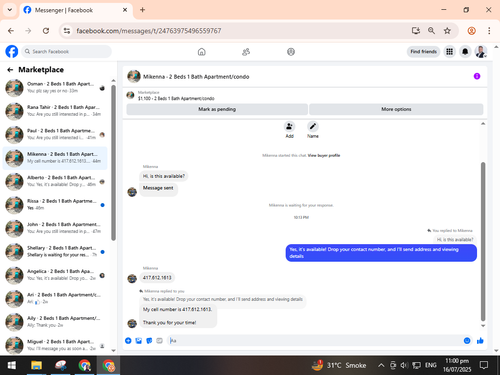Open the notifications bell

click(465, 52)
